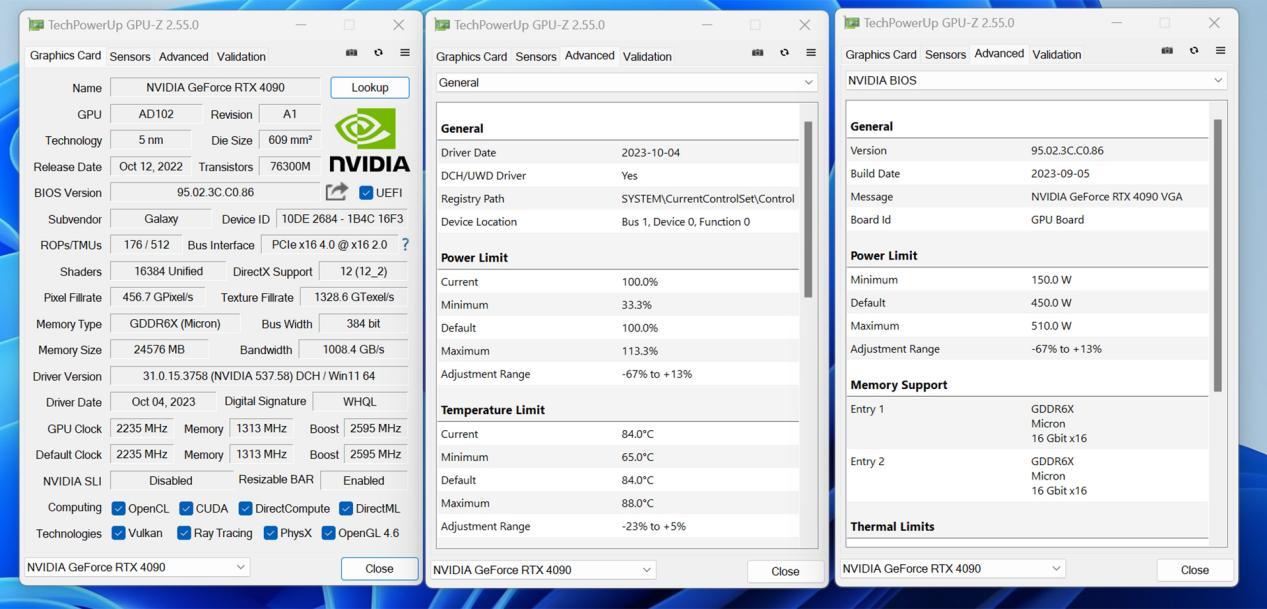Viewport: 1267px width, 609px height.
Task: Expand the NVIDIA BIOS category dropdown
Action: 1035,81
